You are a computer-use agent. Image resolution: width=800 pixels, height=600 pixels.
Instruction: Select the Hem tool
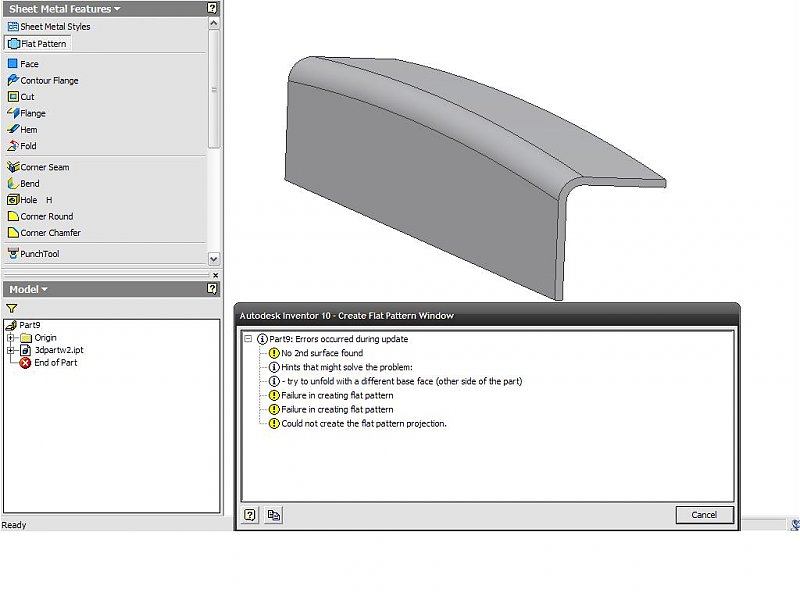click(x=22, y=130)
